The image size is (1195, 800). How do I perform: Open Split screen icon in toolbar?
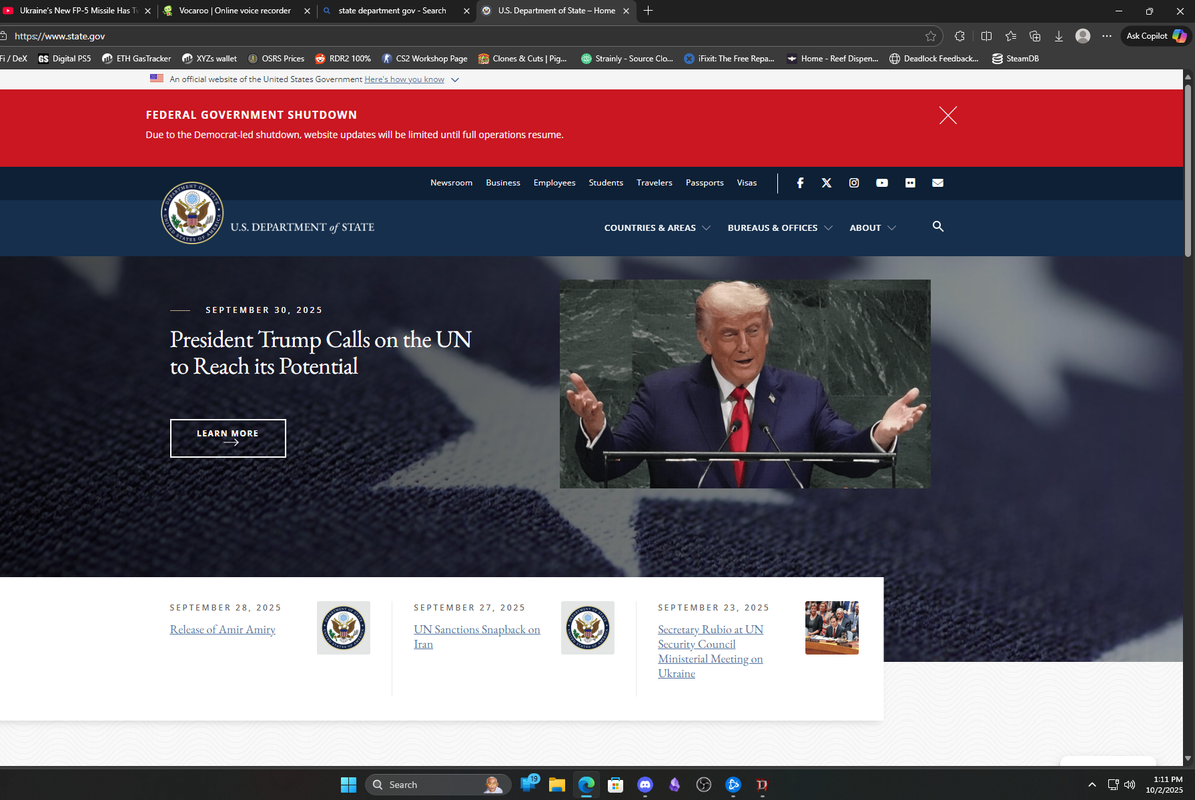(x=986, y=36)
